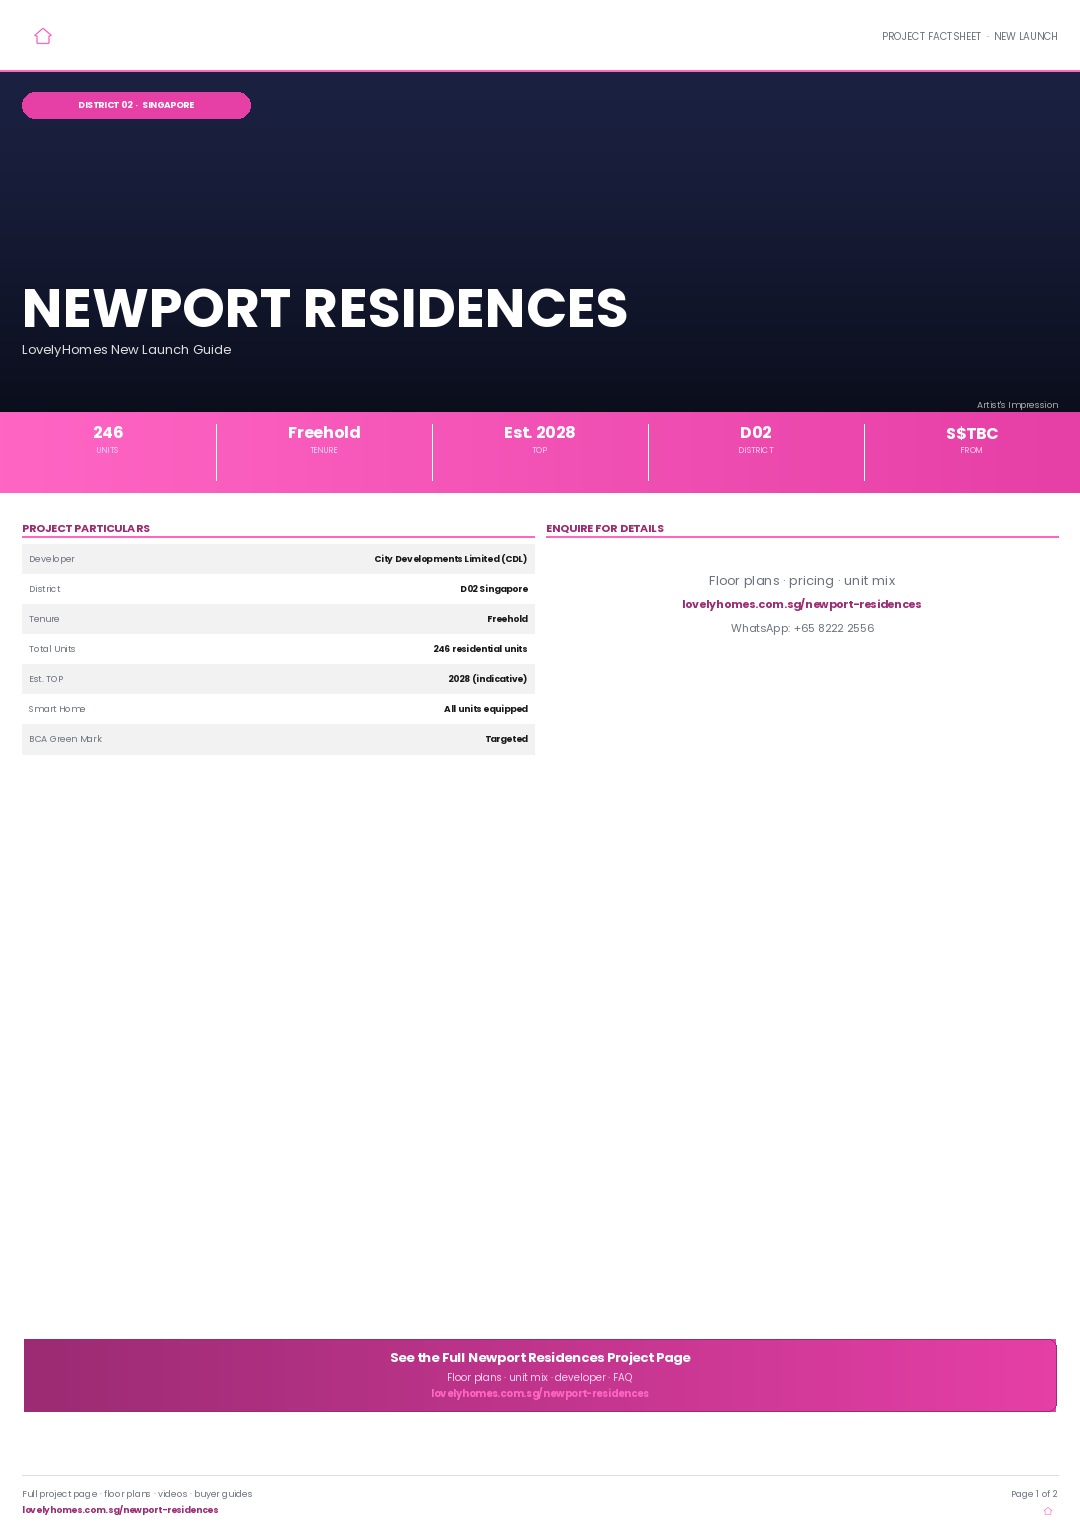Image resolution: width=1080 pixels, height=1527 pixels.
Task: Click the City Developments Limited (CDL) value
Action: 451,559
